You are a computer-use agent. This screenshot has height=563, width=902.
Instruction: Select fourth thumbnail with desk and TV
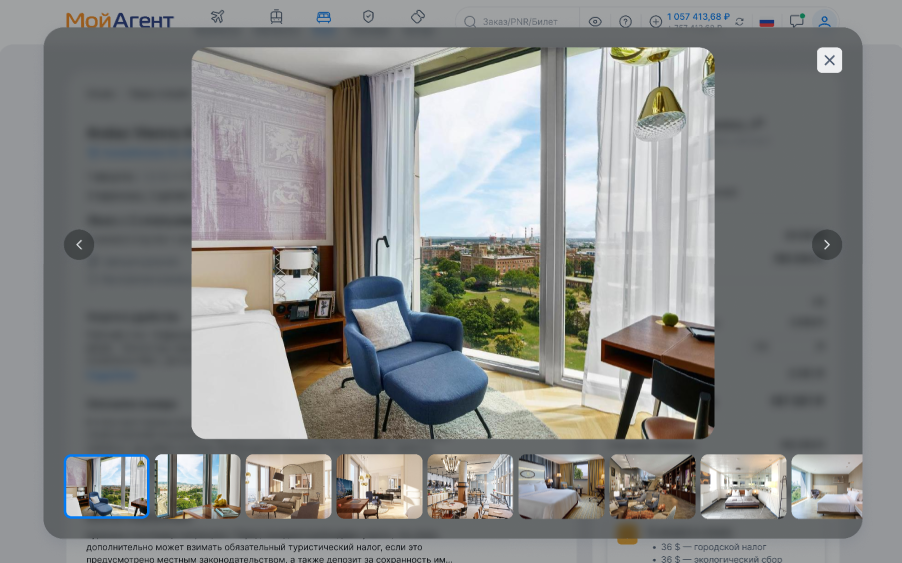coord(379,487)
